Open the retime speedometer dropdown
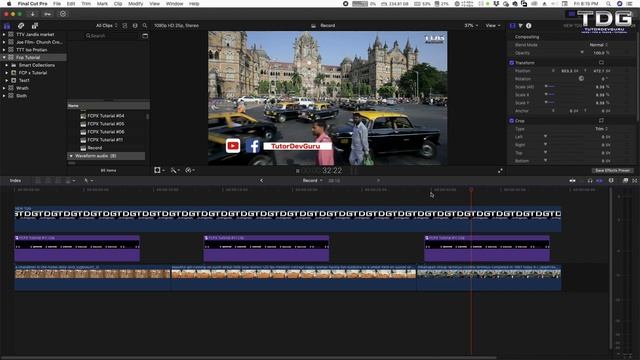 tap(190, 170)
